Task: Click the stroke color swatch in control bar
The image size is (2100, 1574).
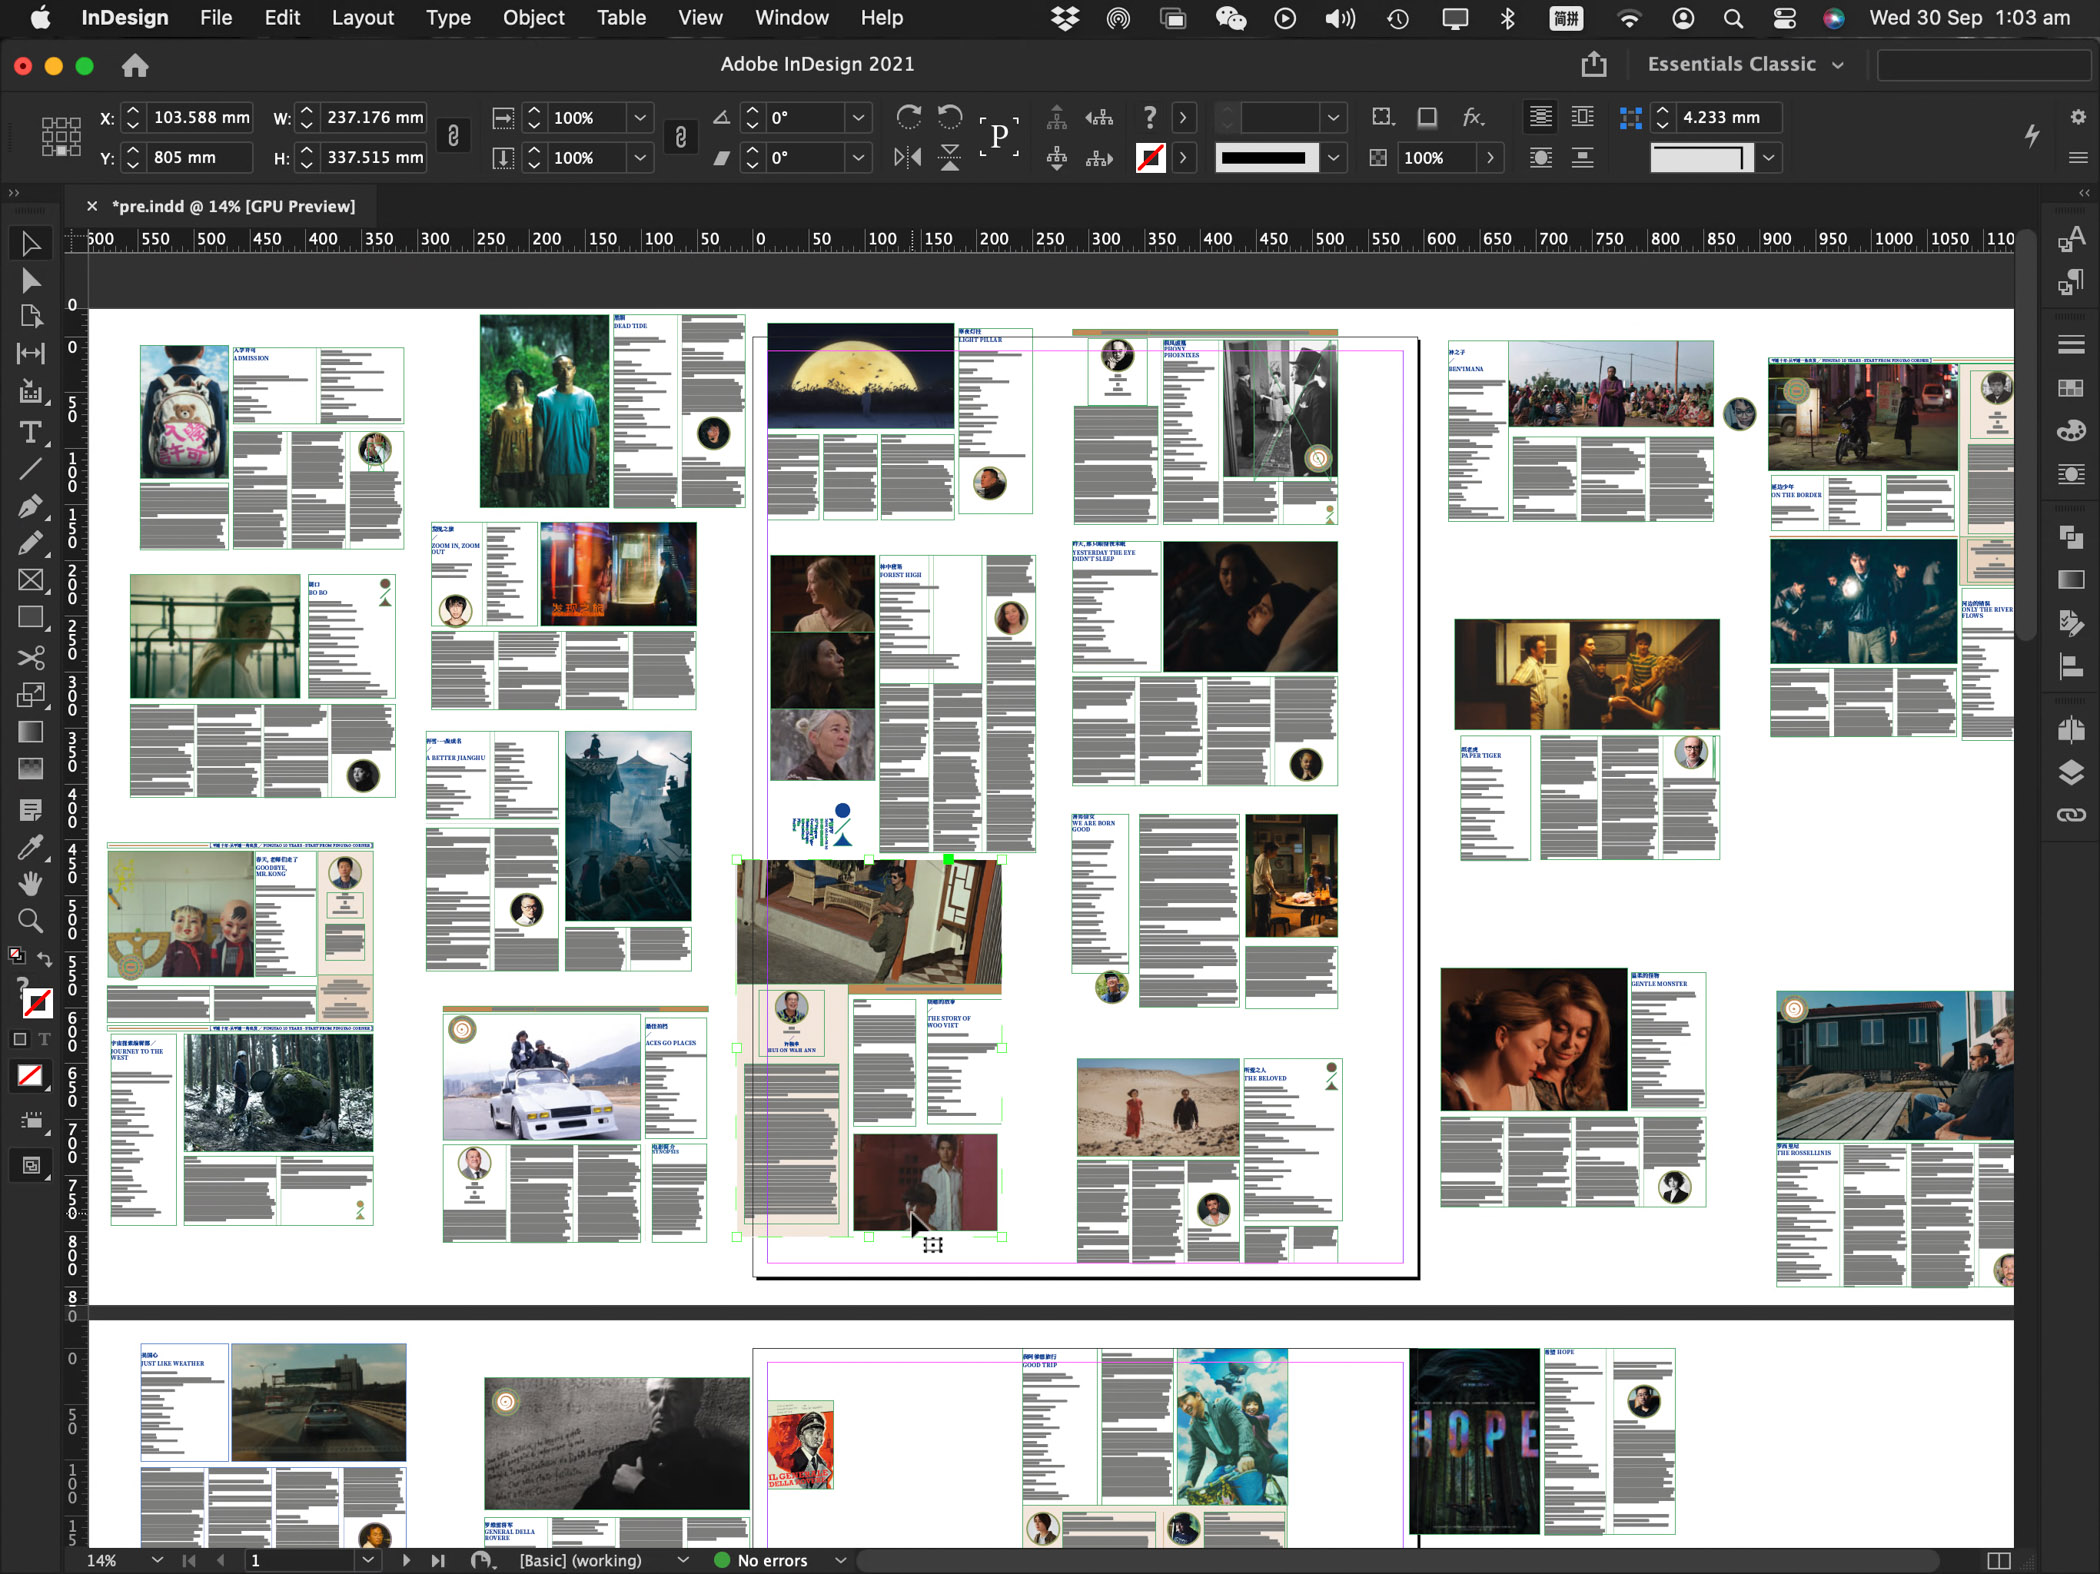Action: coord(1150,157)
